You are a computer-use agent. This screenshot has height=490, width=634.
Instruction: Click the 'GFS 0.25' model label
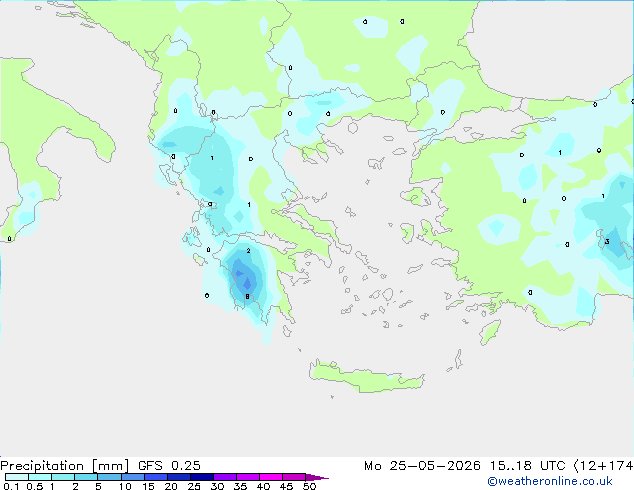(x=169, y=465)
